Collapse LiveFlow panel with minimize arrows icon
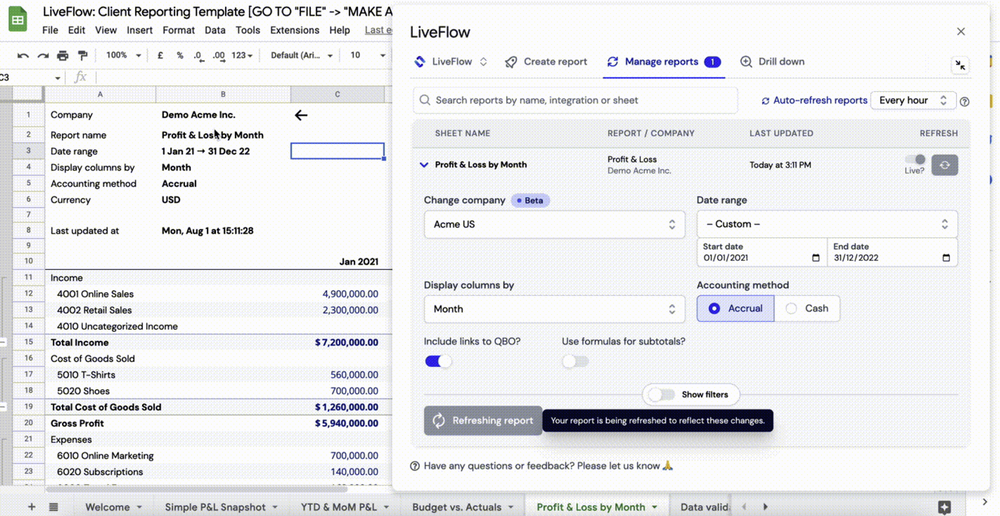The image size is (1000, 516). 960,65
